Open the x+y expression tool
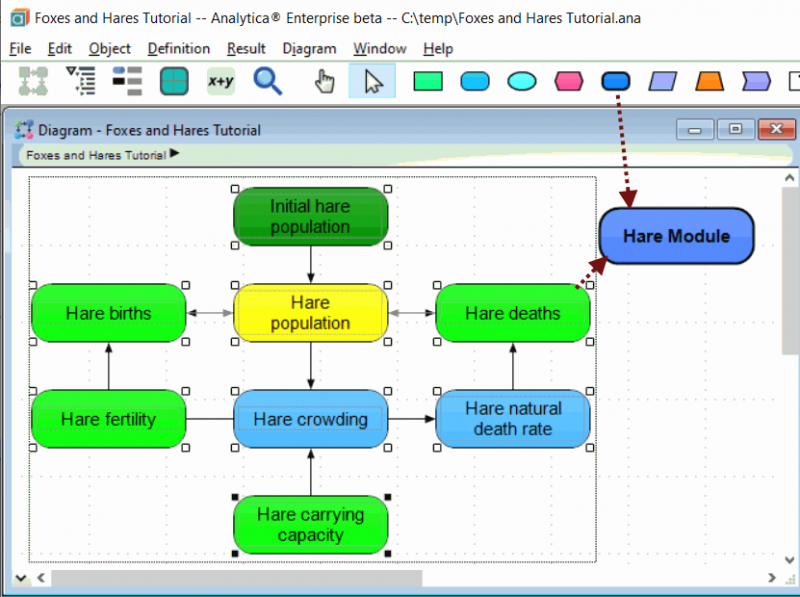 (221, 81)
